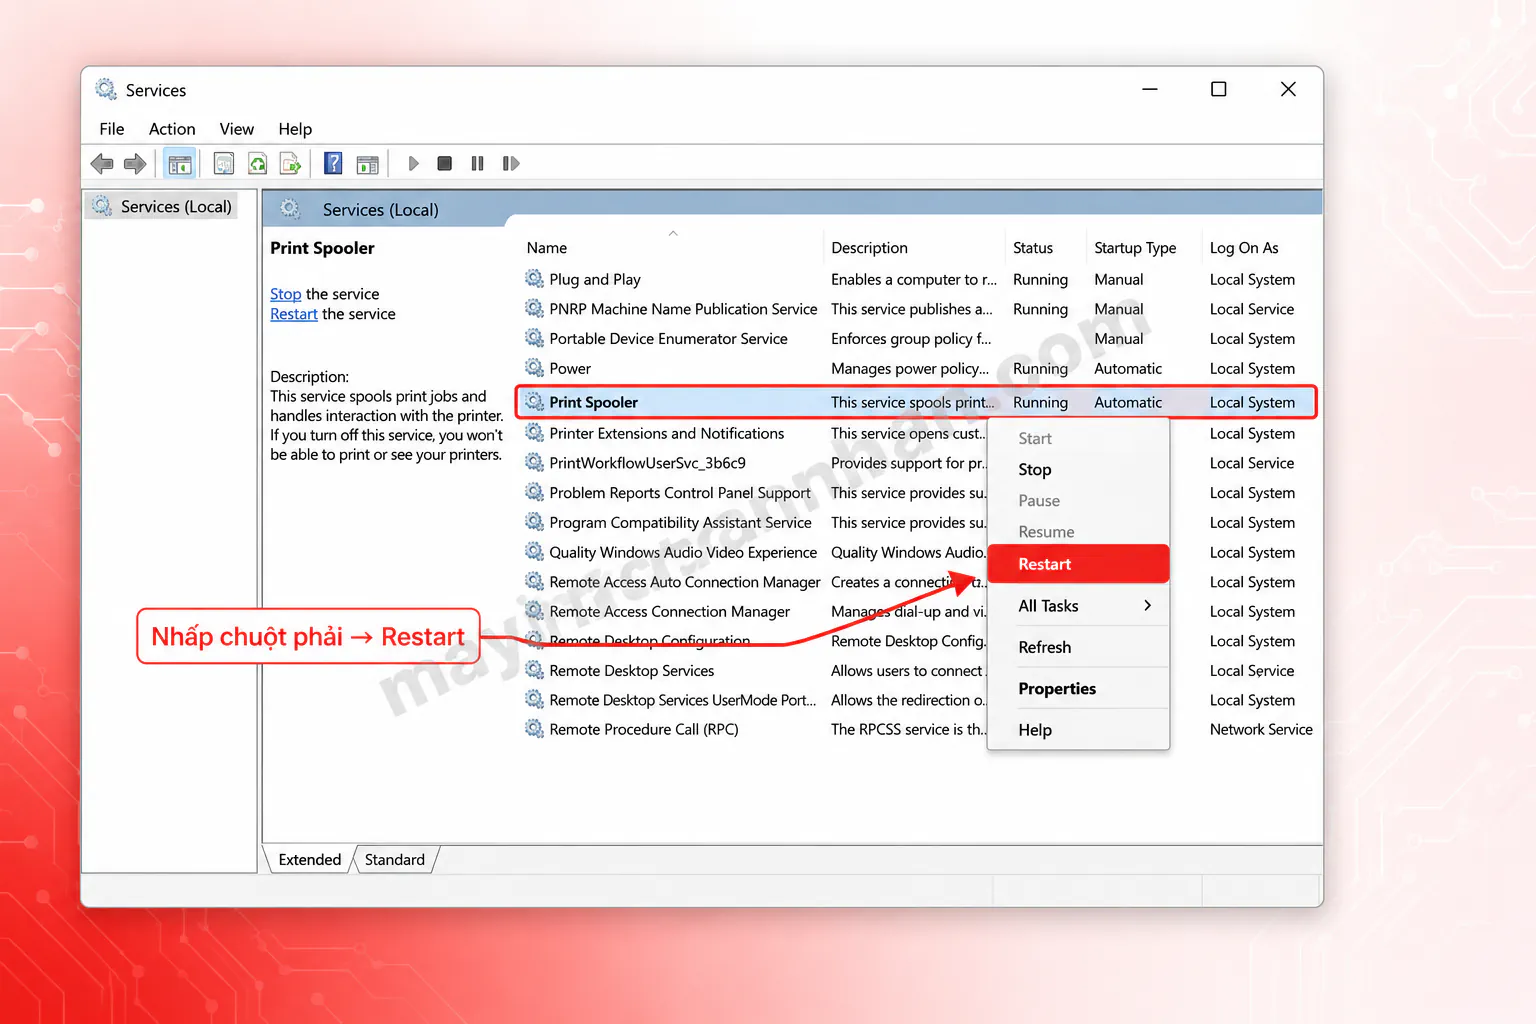This screenshot has height=1024, width=1536.
Task: Click the Back arrow toolbar icon
Action: 102,163
